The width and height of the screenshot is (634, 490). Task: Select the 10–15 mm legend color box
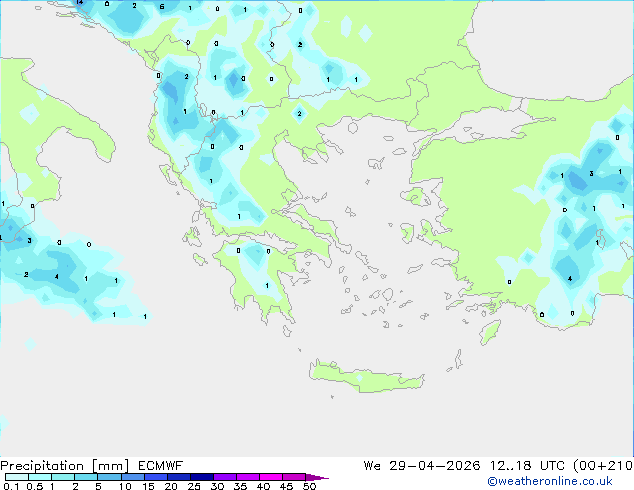pyautogui.click(x=132, y=477)
